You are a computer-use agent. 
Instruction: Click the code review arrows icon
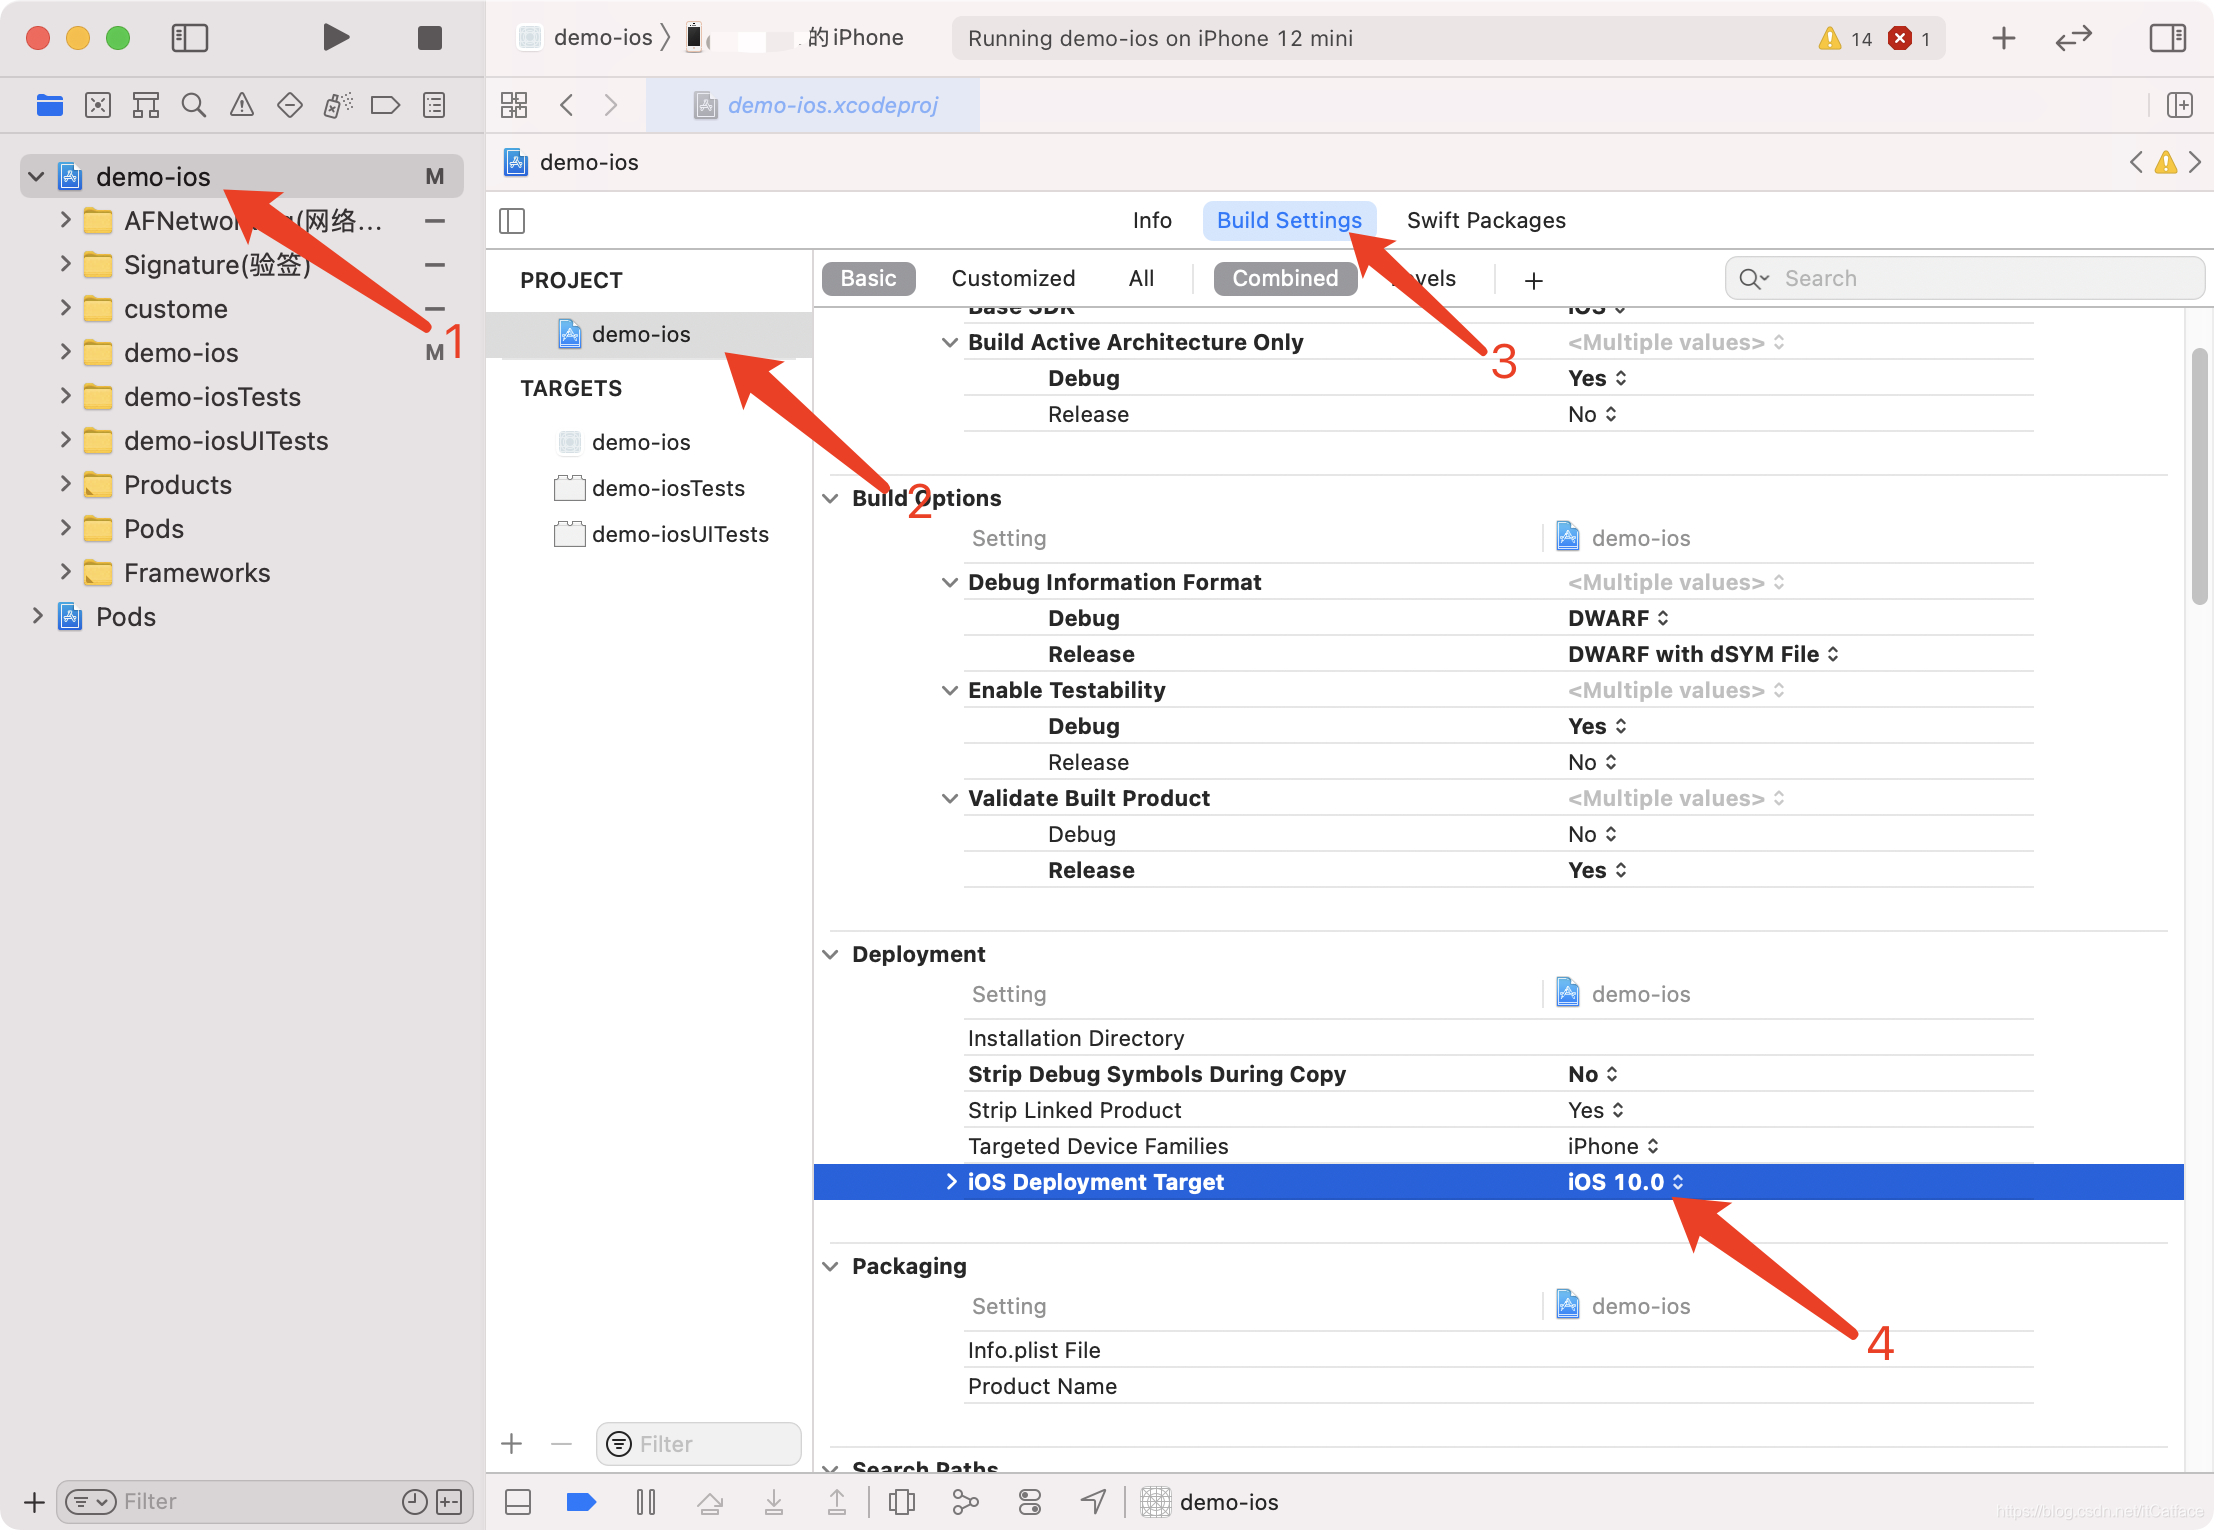pos(2074,38)
